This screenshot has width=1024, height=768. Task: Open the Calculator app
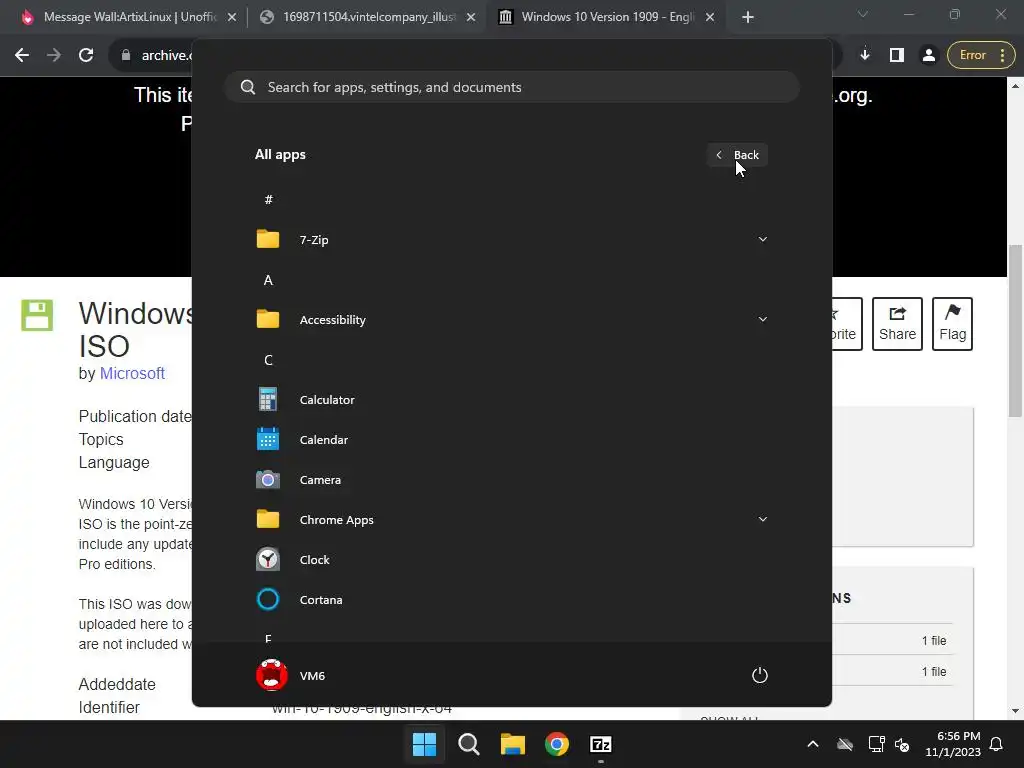click(x=511, y=400)
